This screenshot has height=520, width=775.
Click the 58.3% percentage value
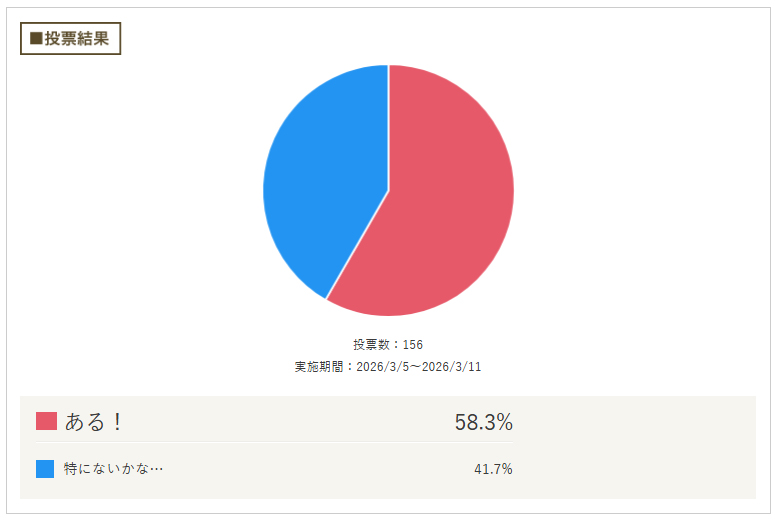point(483,422)
